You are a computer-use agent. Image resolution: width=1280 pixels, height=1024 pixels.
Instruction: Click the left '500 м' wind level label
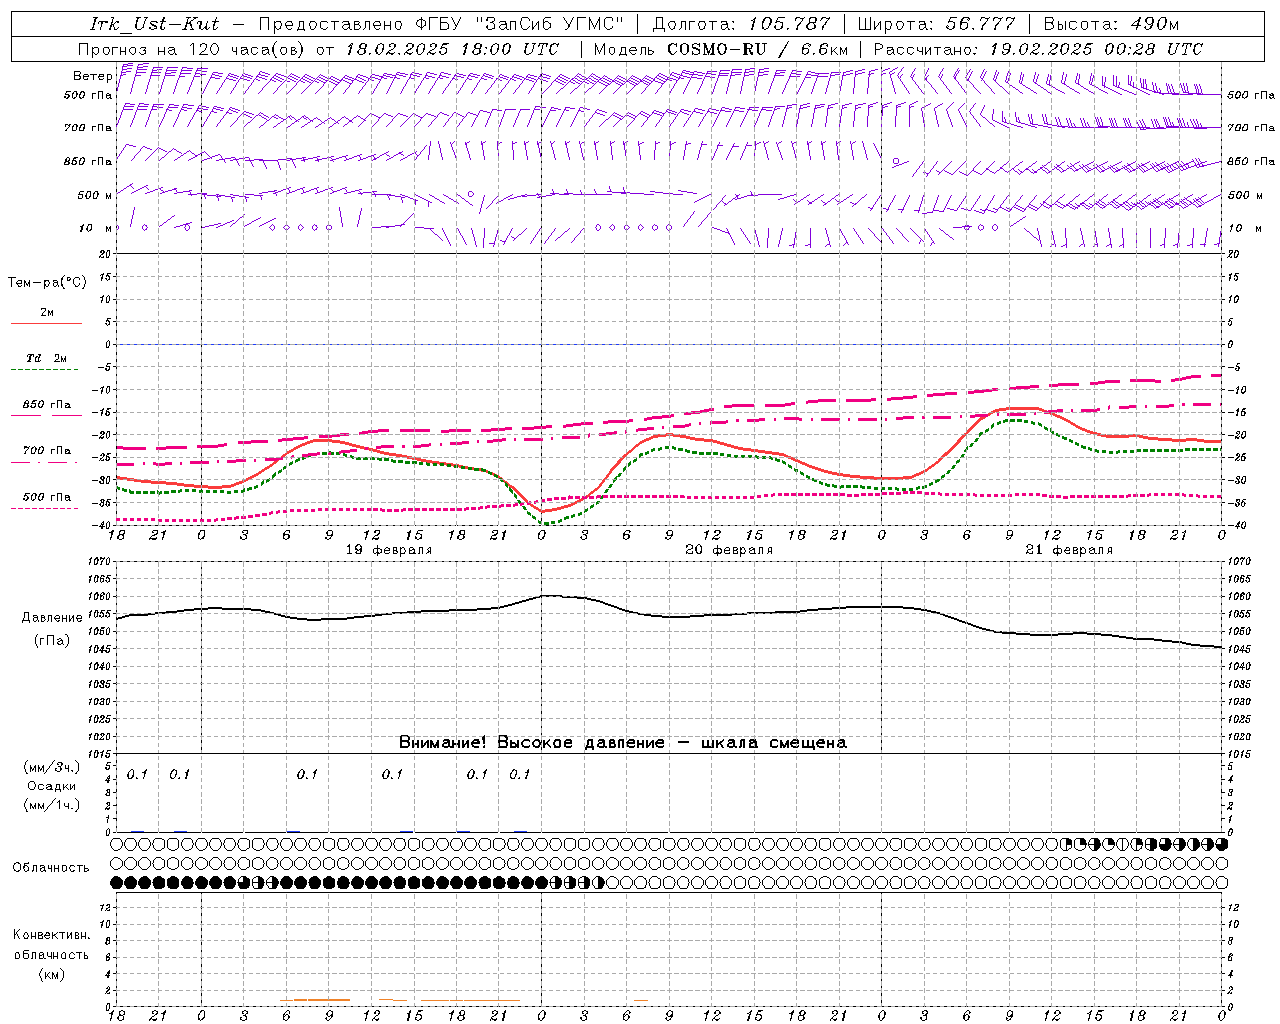point(95,195)
